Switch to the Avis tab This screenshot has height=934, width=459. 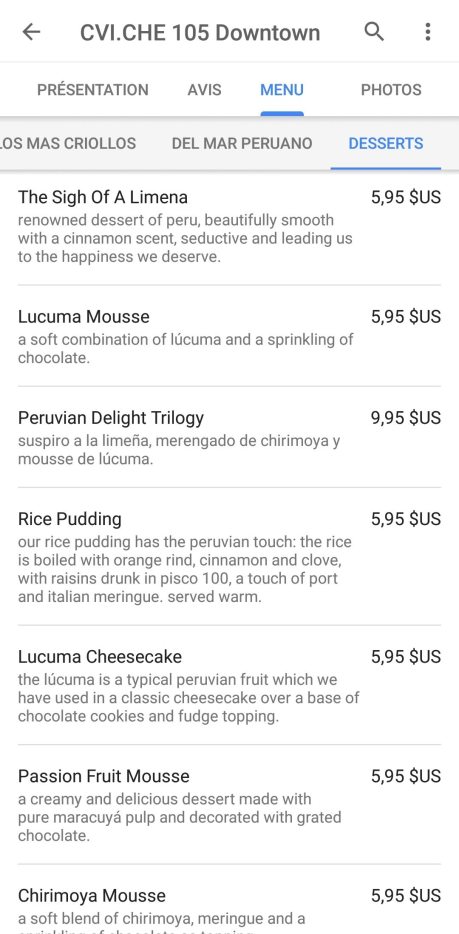point(204,90)
